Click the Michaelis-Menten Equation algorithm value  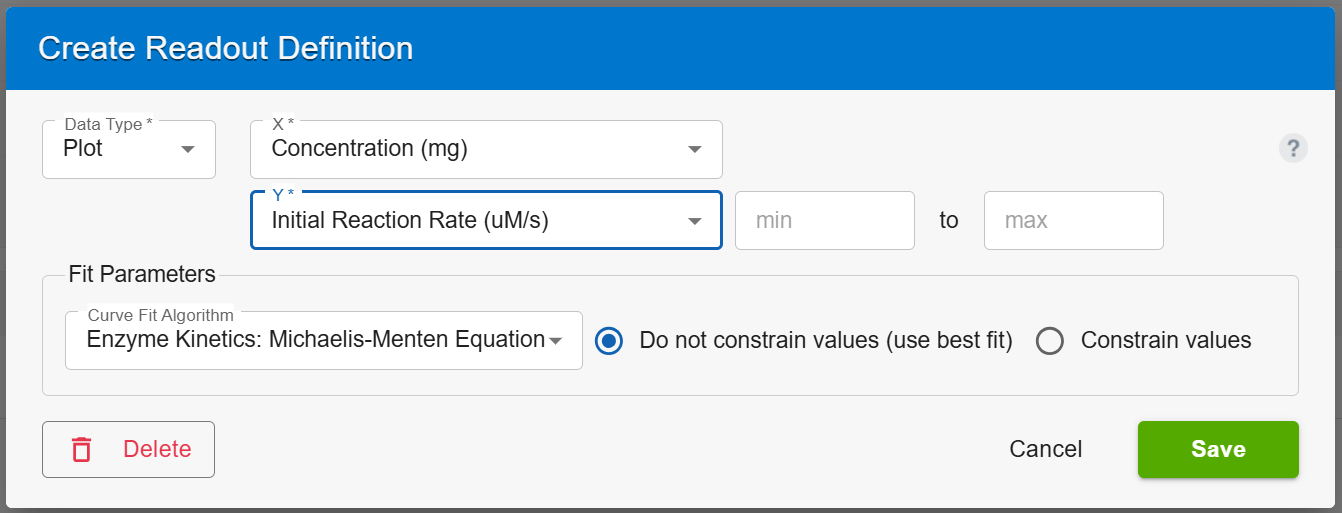click(x=315, y=339)
